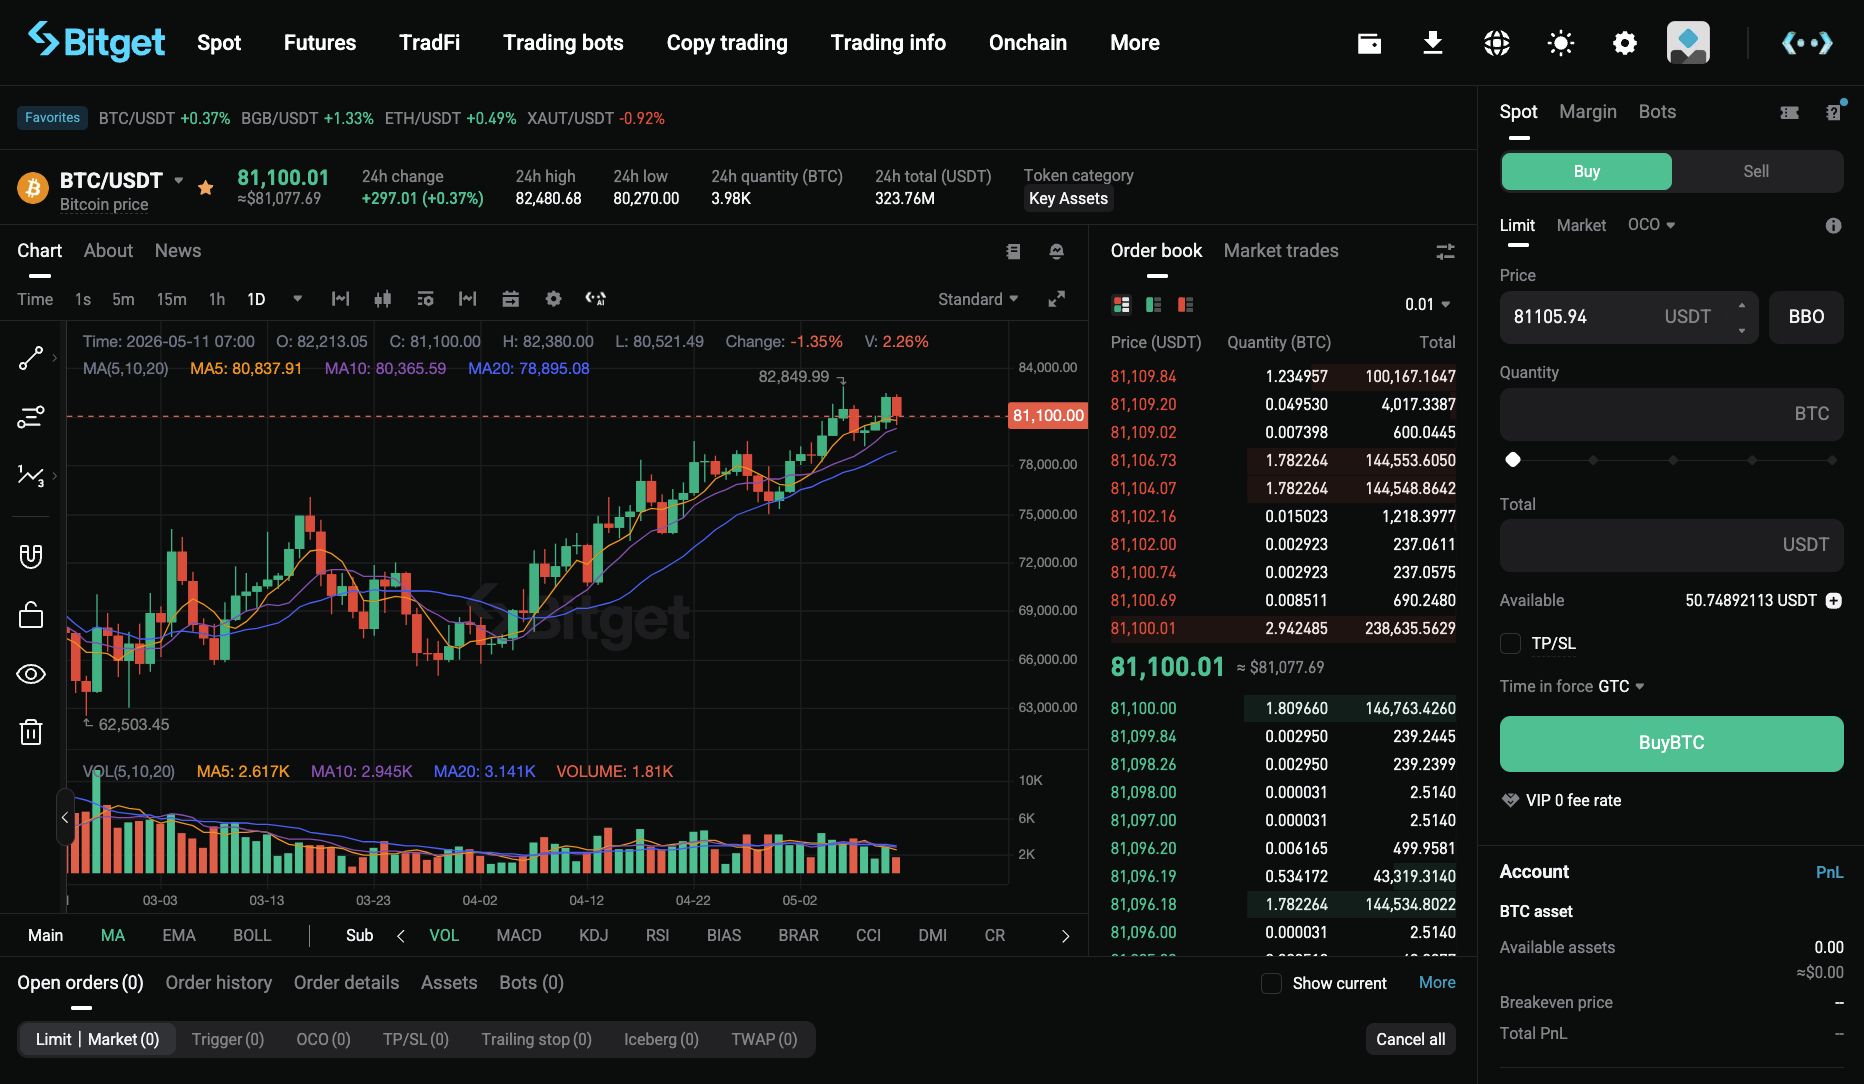Toggle the BTC/USDT favorite star
Viewport: 1864px width, 1084px height.
[205, 188]
